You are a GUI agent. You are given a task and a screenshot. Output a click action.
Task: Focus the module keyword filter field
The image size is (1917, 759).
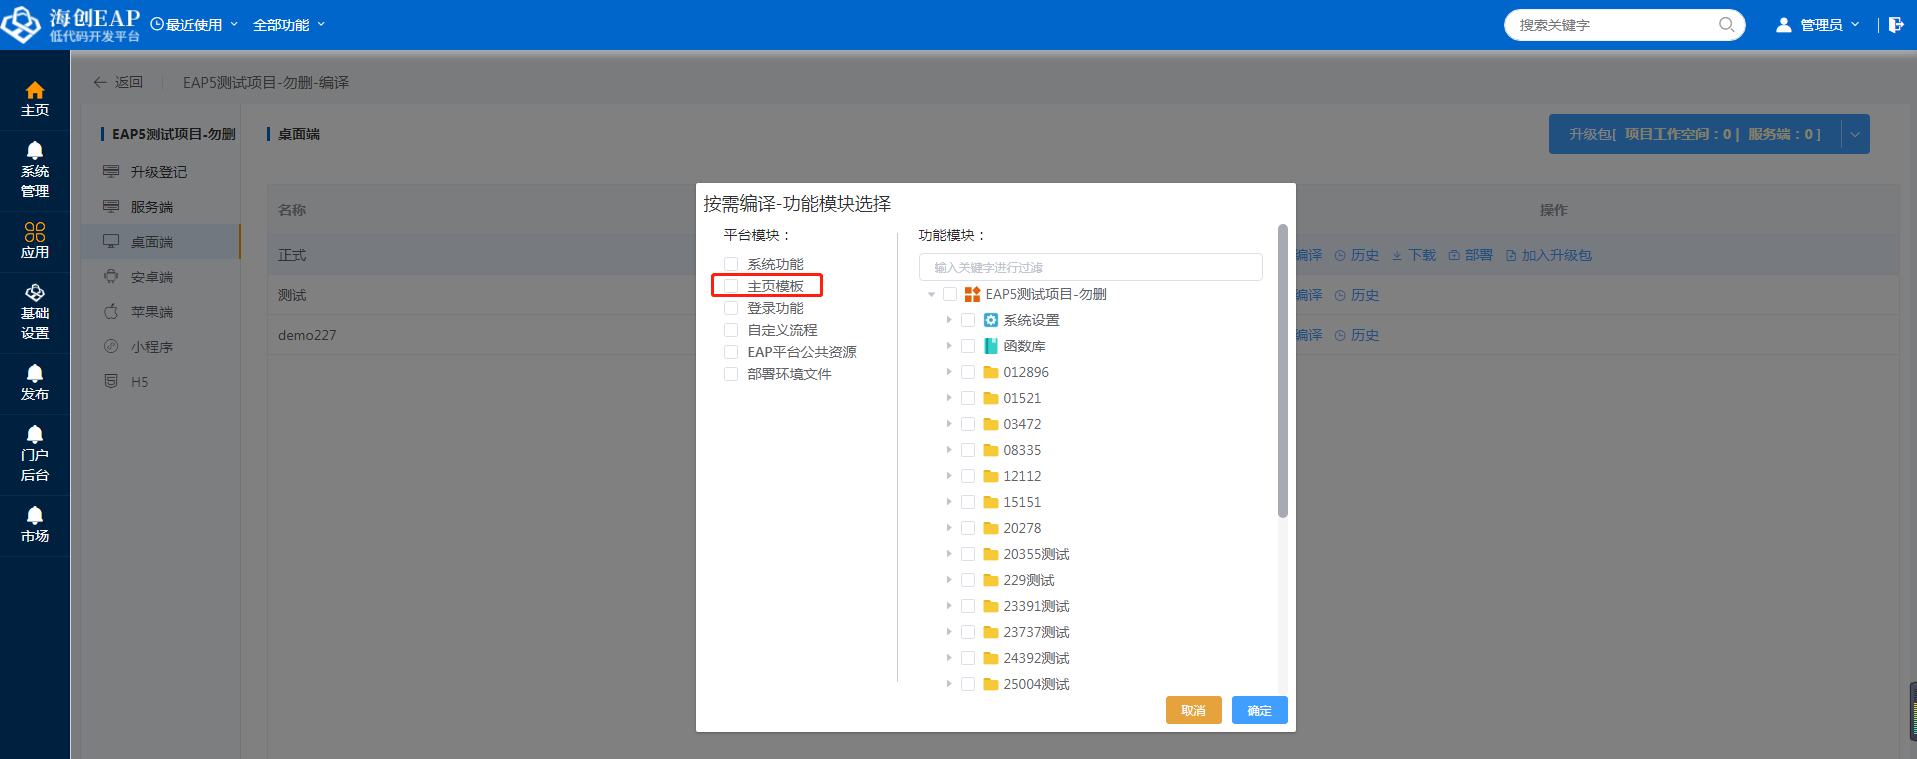1090,267
